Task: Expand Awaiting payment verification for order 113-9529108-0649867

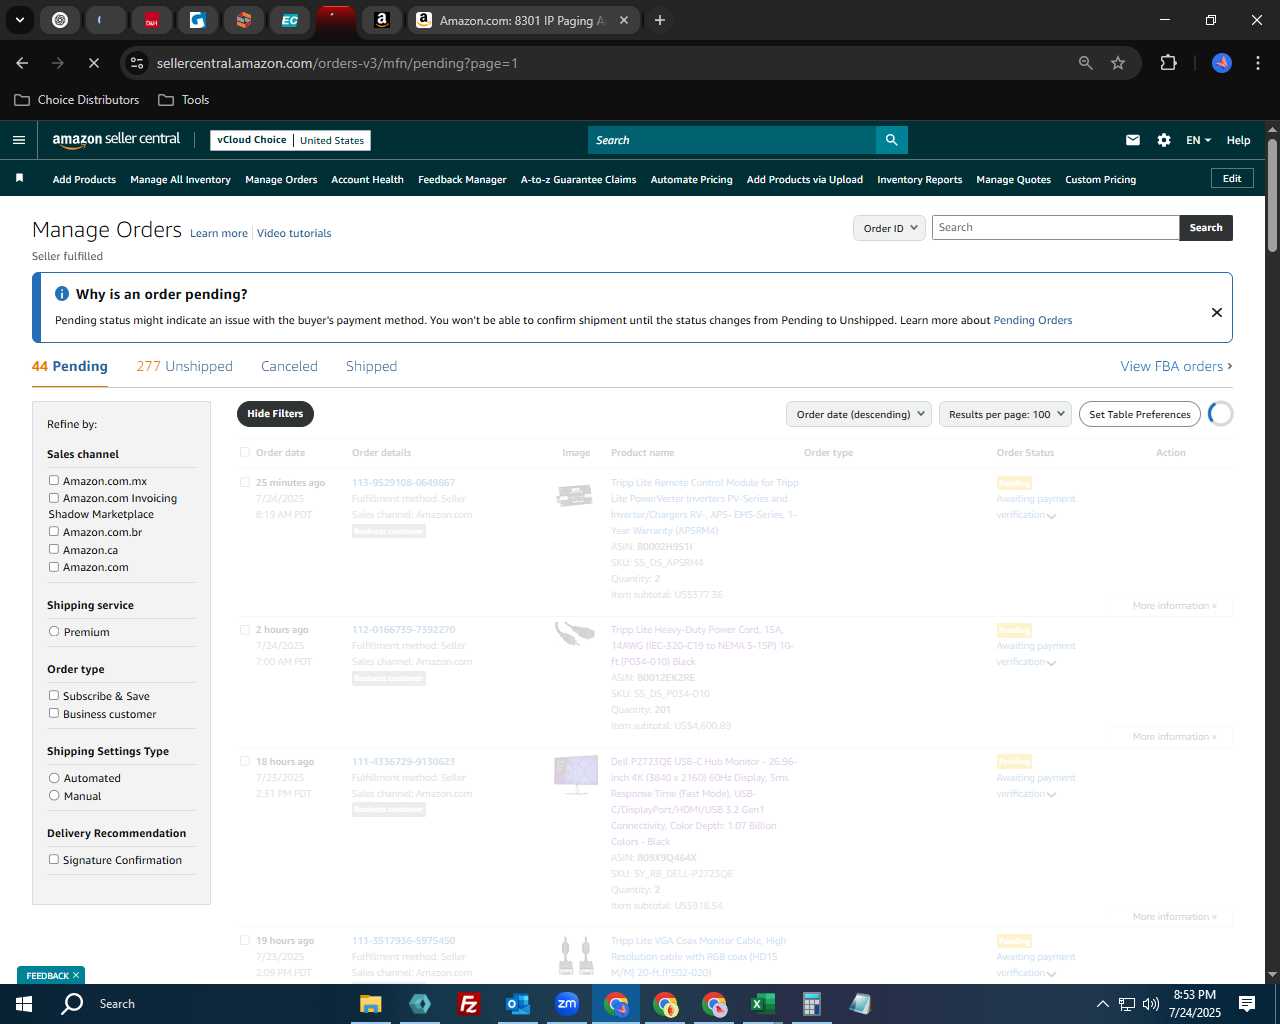Action: (1051, 516)
